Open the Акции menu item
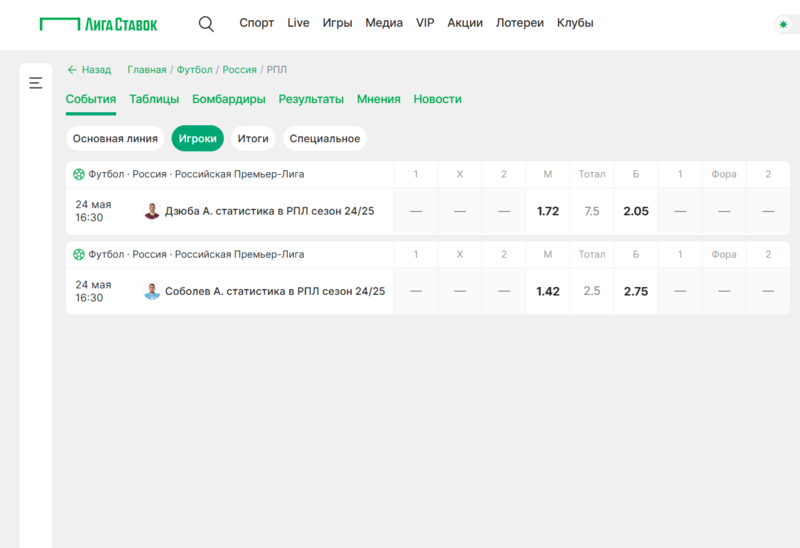Viewport: 800px width, 548px height. click(x=465, y=23)
